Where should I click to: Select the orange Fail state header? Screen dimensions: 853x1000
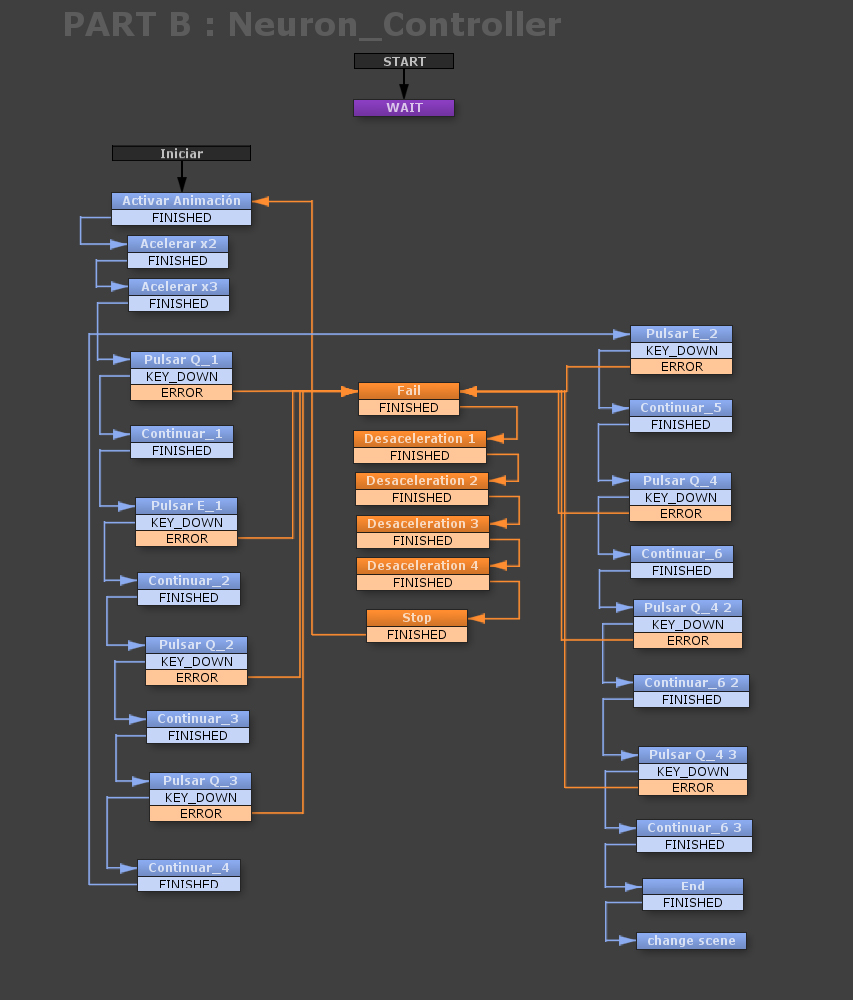[408, 391]
